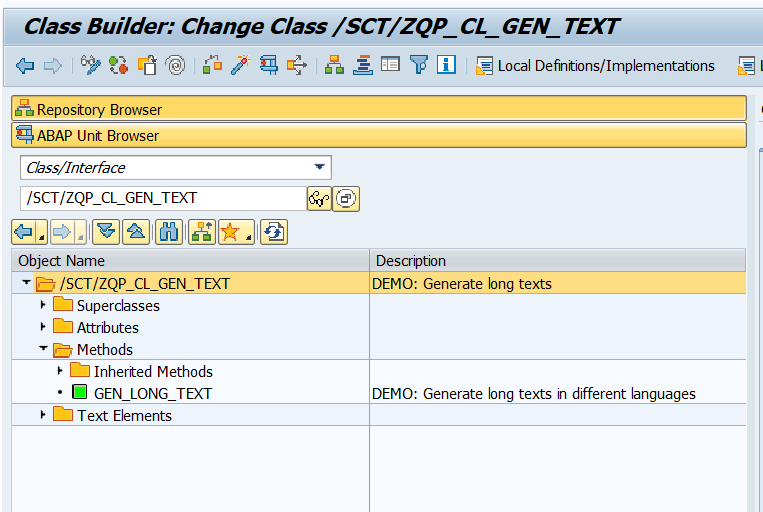Viewport: 763px width, 512px height.
Task: Click the glasses Display button beside class name
Action: pyautogui.click(x=319, y=199)
